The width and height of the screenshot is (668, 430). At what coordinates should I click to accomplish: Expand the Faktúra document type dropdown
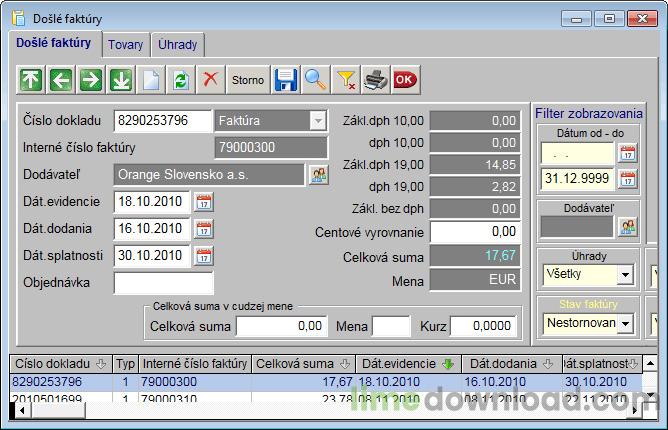coord(318,121)
